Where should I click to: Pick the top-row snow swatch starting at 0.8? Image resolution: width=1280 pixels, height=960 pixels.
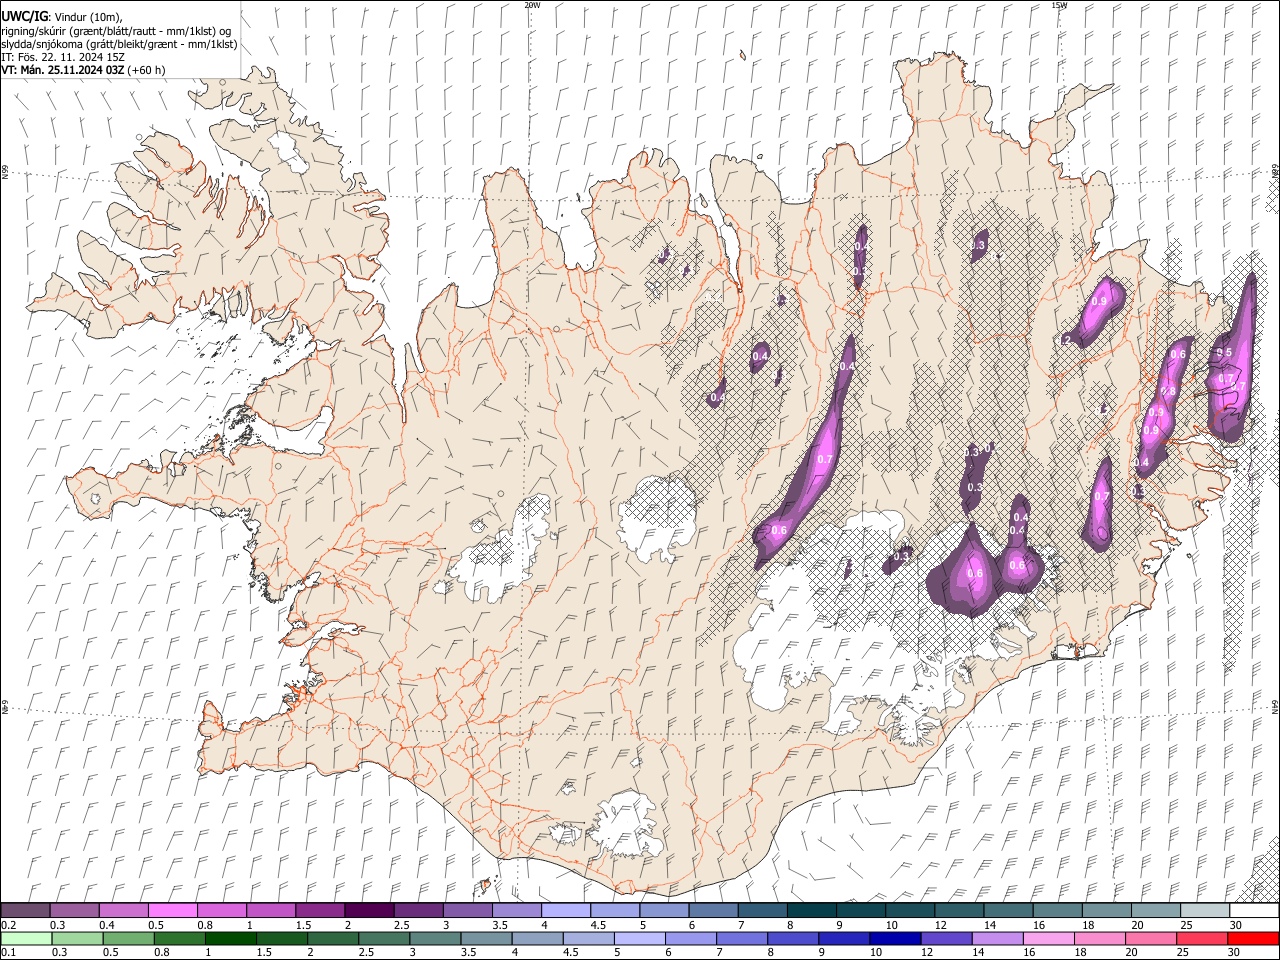tap(222, 911)
